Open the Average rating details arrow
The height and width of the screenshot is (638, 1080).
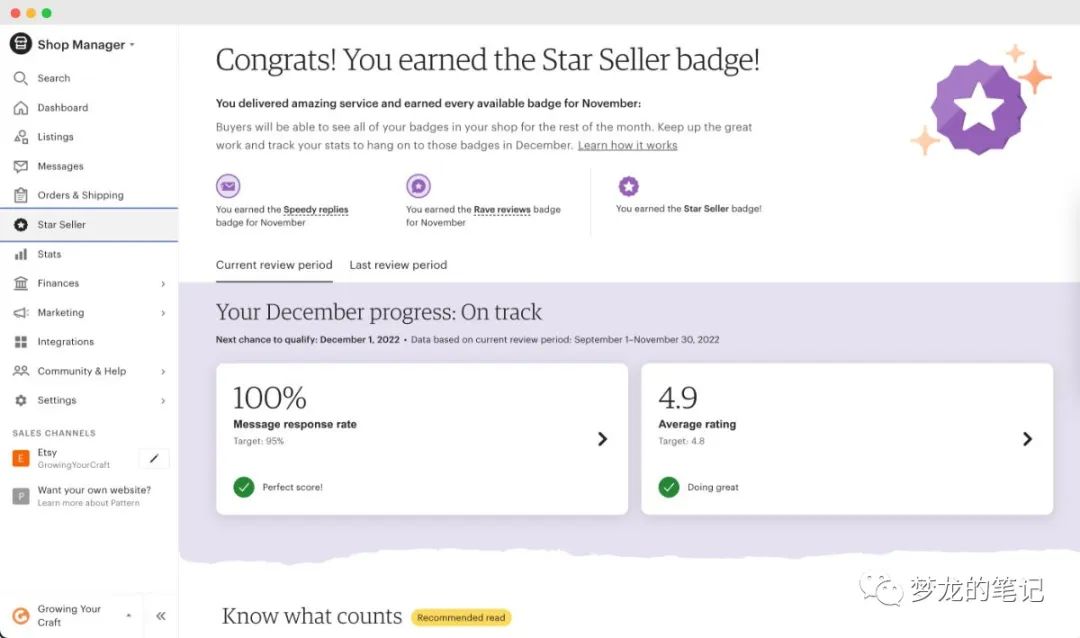[x=1027, y=438]
